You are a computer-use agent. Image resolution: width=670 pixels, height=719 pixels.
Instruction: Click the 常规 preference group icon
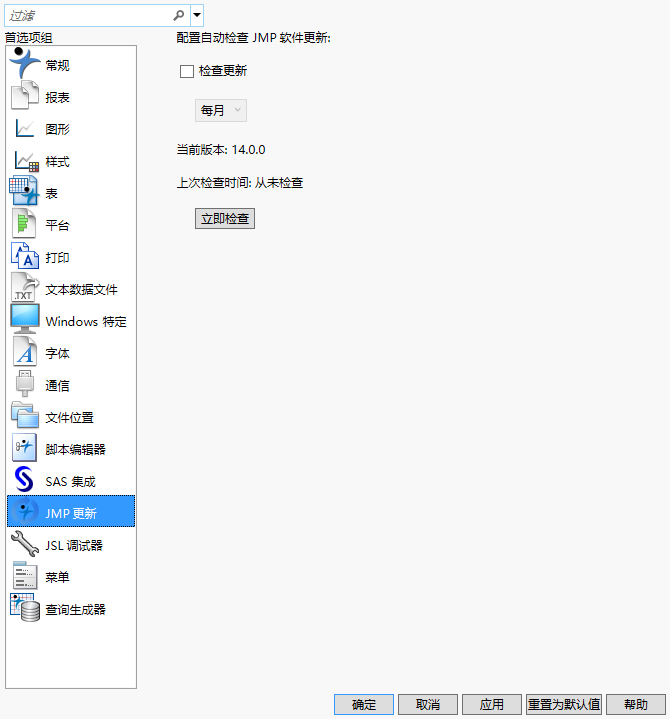[25, 63]
